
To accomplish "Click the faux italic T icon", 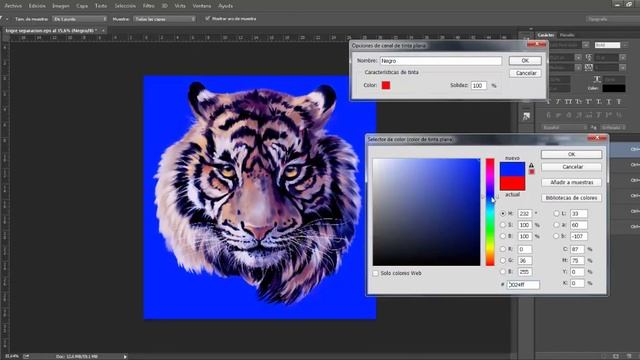I will tap(558, 102).
